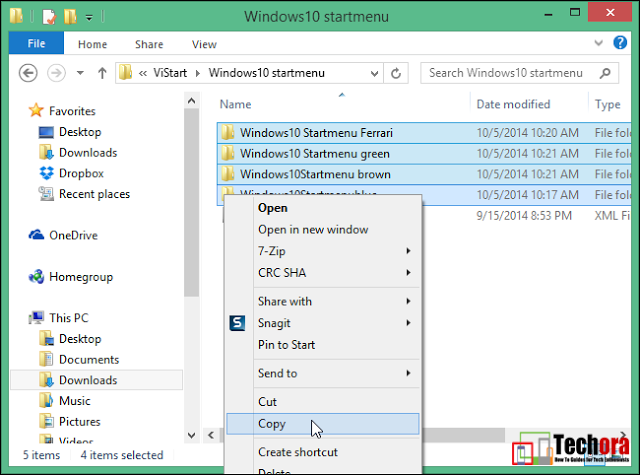Viewport: 640px width, 475px height.
Task: Click the address bar folder icon
Action: pyautogui.click(x=126, y=73)
